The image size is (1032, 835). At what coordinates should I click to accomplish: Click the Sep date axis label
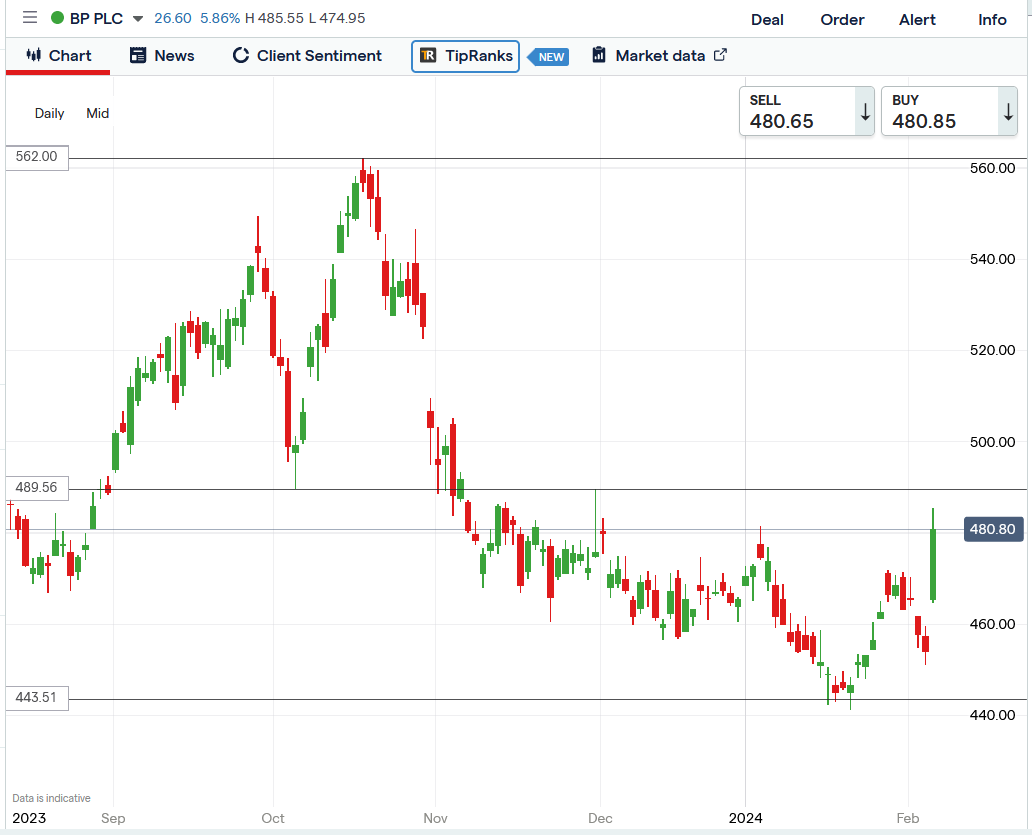coord(113,819)
